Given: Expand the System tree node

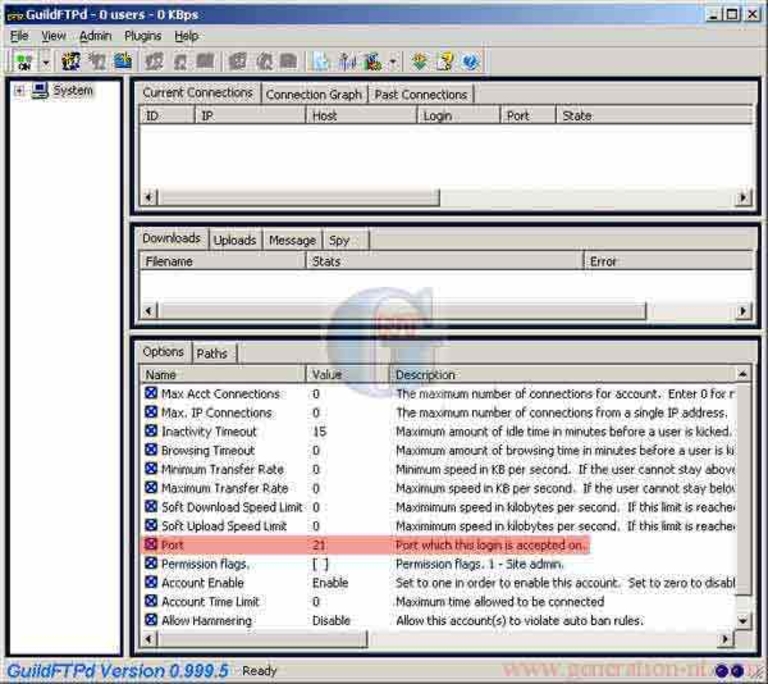Looking at the screenshot, I should pos(19,91).
